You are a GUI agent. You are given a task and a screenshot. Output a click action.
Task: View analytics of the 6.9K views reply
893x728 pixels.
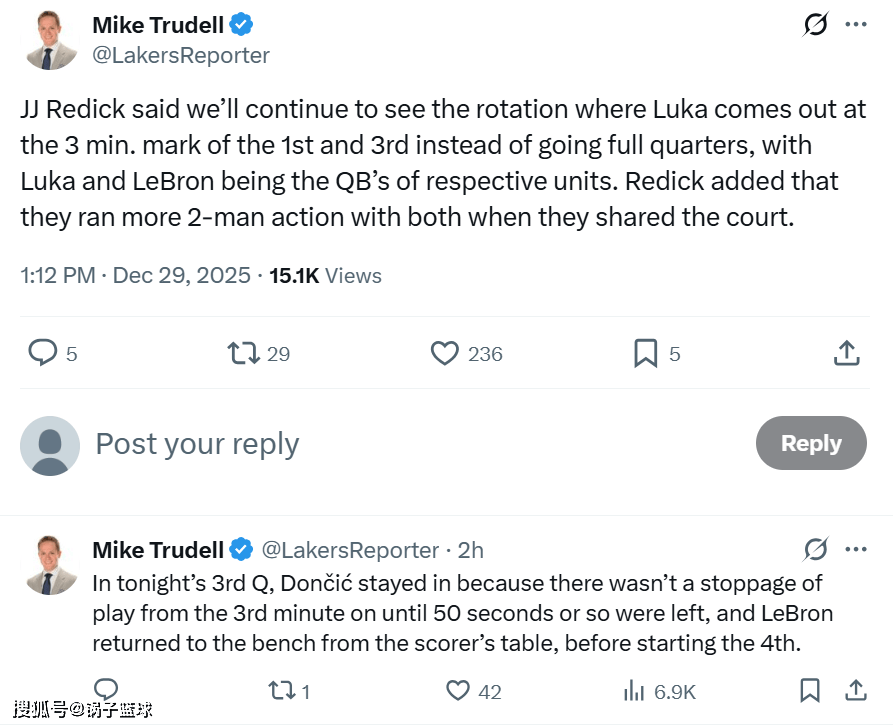click(634, 691)
